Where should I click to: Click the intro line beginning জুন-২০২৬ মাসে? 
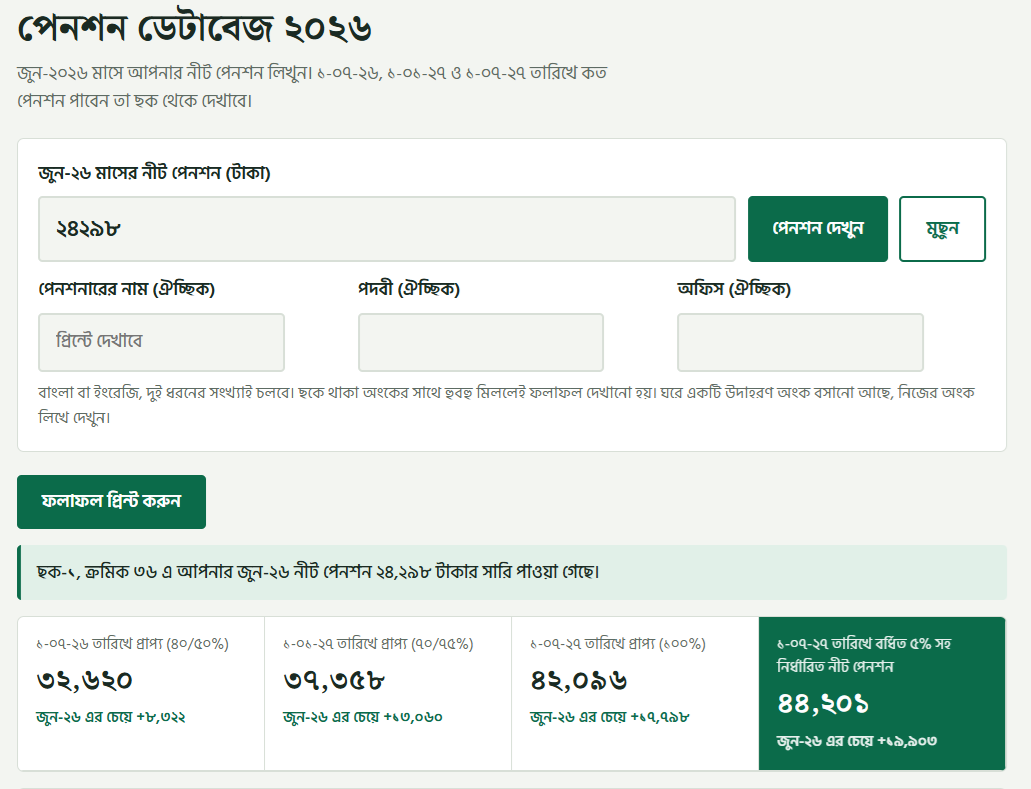pyautogui.click(x=312, y=86)
